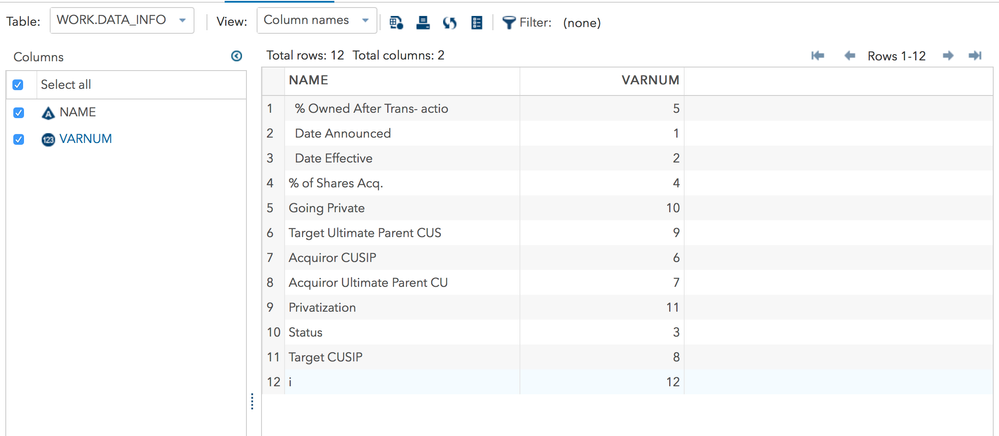Open the View Column names dropdown
The height and width of the screenshot is (436, 999).
[316, 20]
